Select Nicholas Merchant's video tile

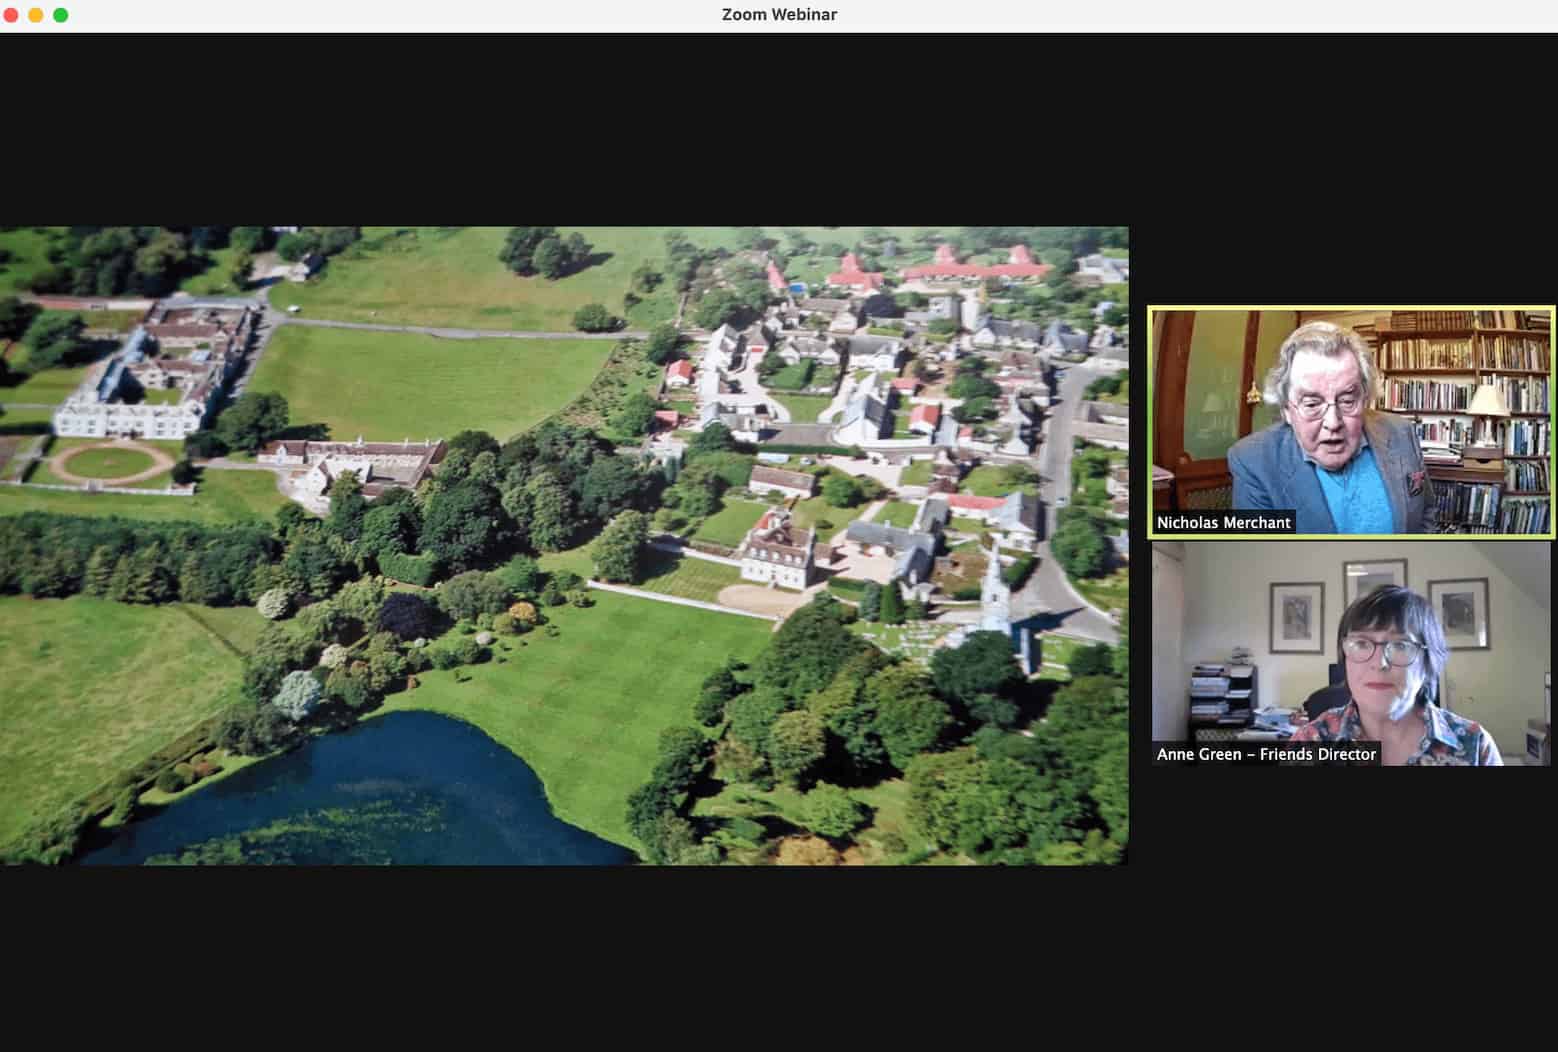click(1351, 422)
